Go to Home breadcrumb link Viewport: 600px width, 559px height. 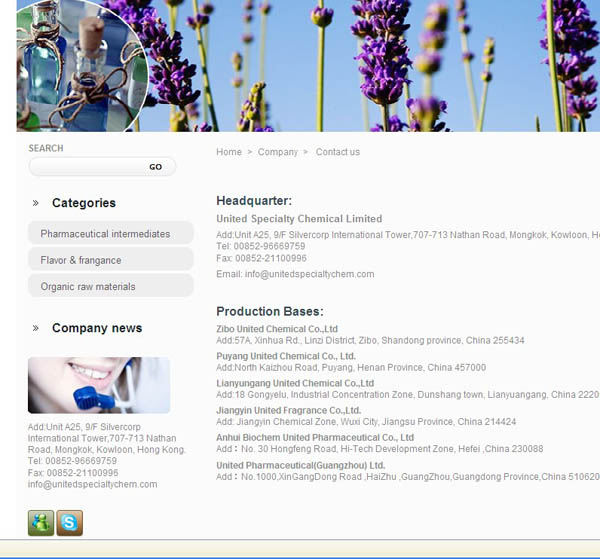point(229,152)
